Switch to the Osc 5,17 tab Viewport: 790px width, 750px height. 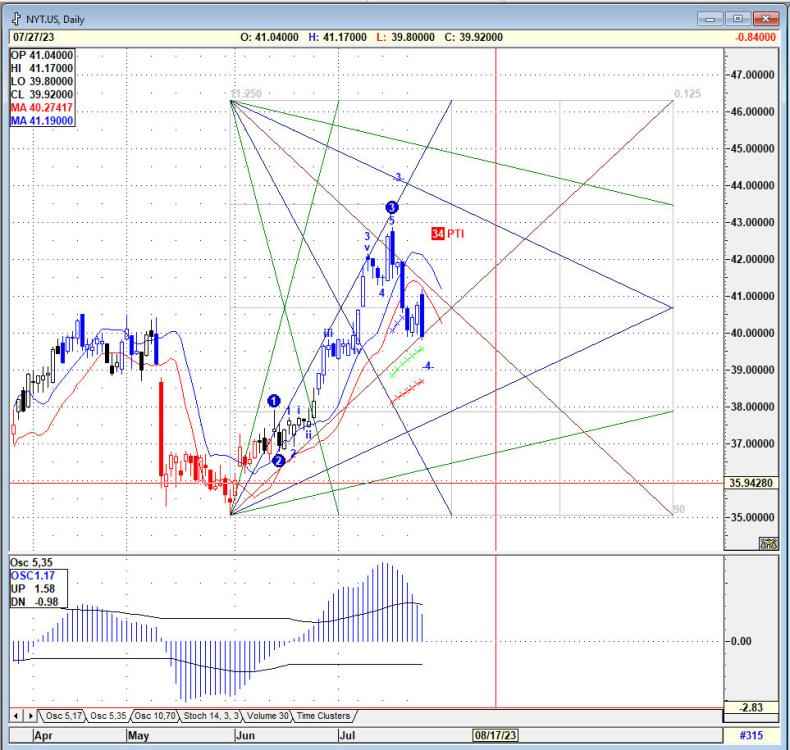pyautogui.click(x=62, y=715)
